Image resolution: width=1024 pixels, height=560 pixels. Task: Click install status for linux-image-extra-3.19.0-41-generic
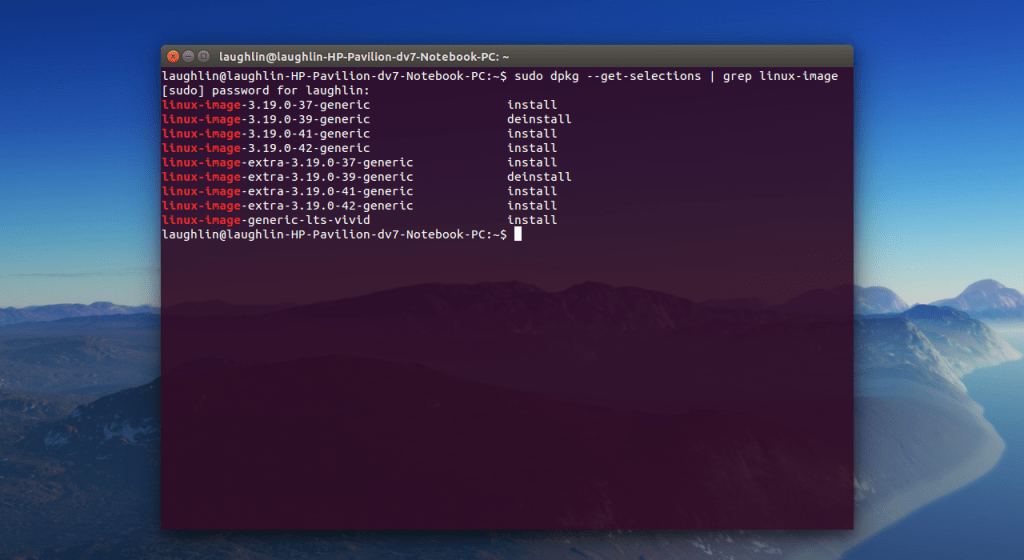532,191
